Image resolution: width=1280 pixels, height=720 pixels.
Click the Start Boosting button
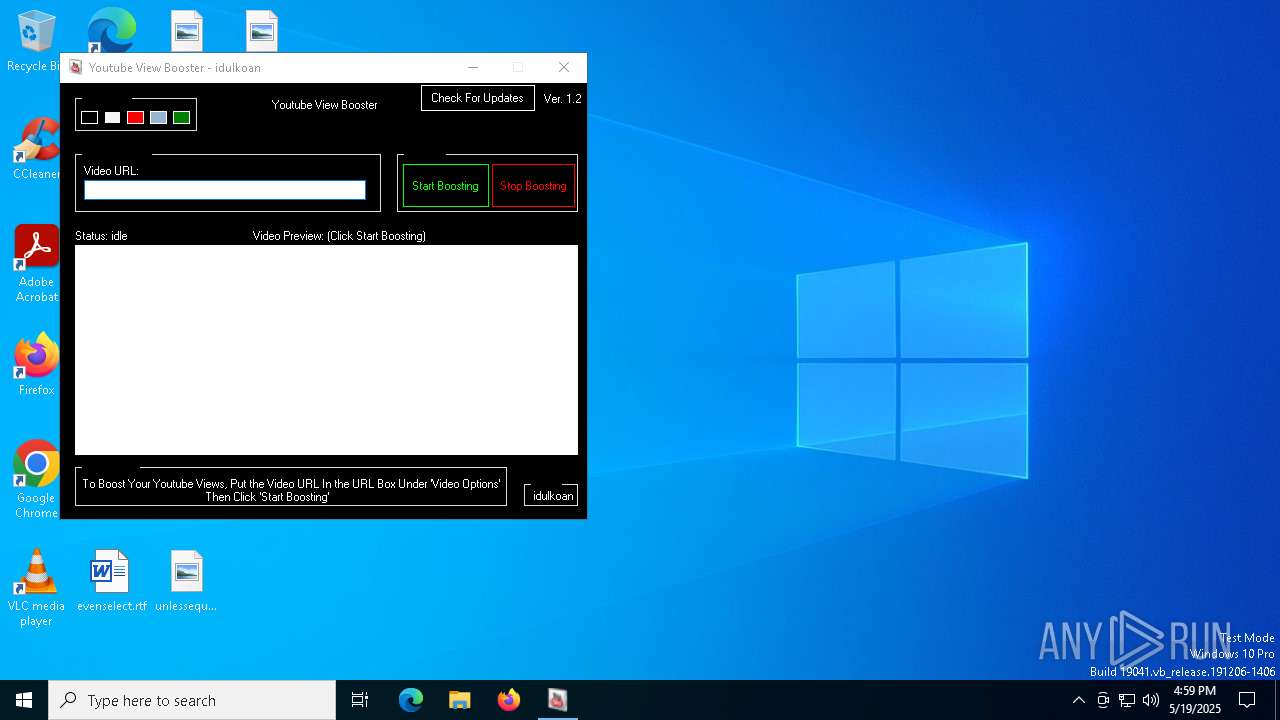(x=445, y=186)
